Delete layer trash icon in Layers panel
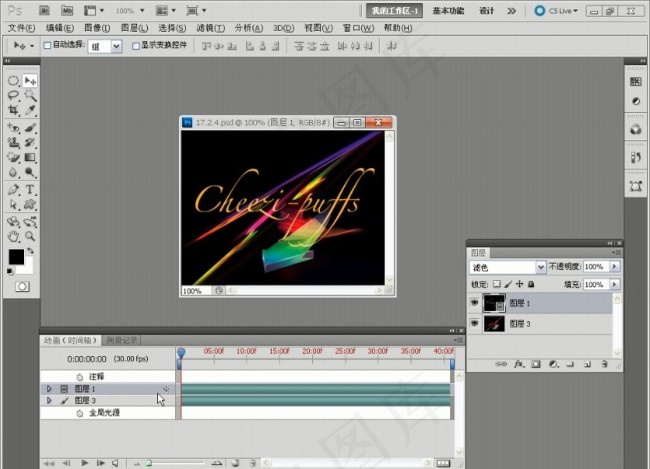 (x=604, y=364)
